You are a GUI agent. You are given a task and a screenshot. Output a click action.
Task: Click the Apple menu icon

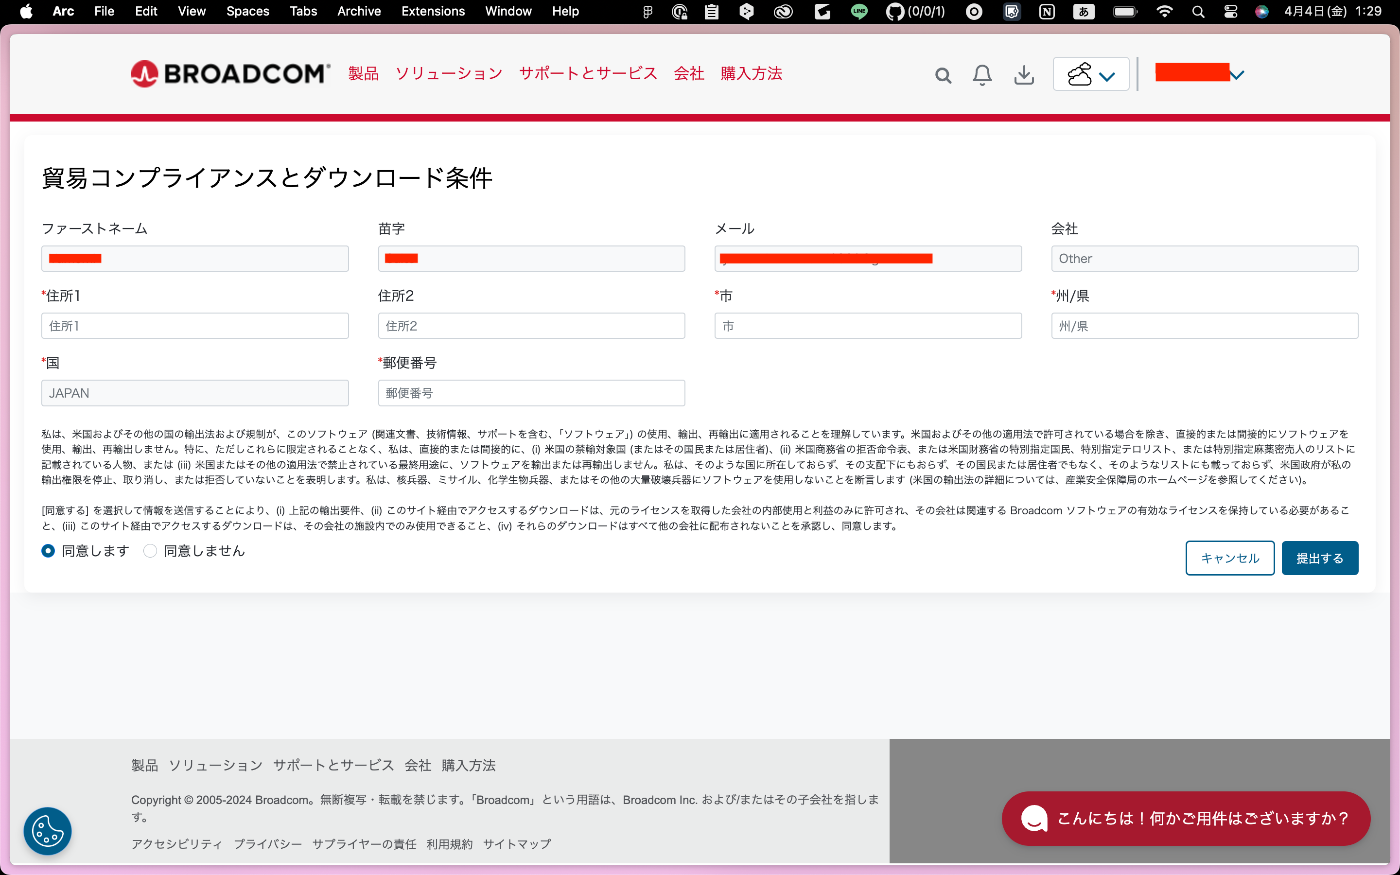(26, 11)
